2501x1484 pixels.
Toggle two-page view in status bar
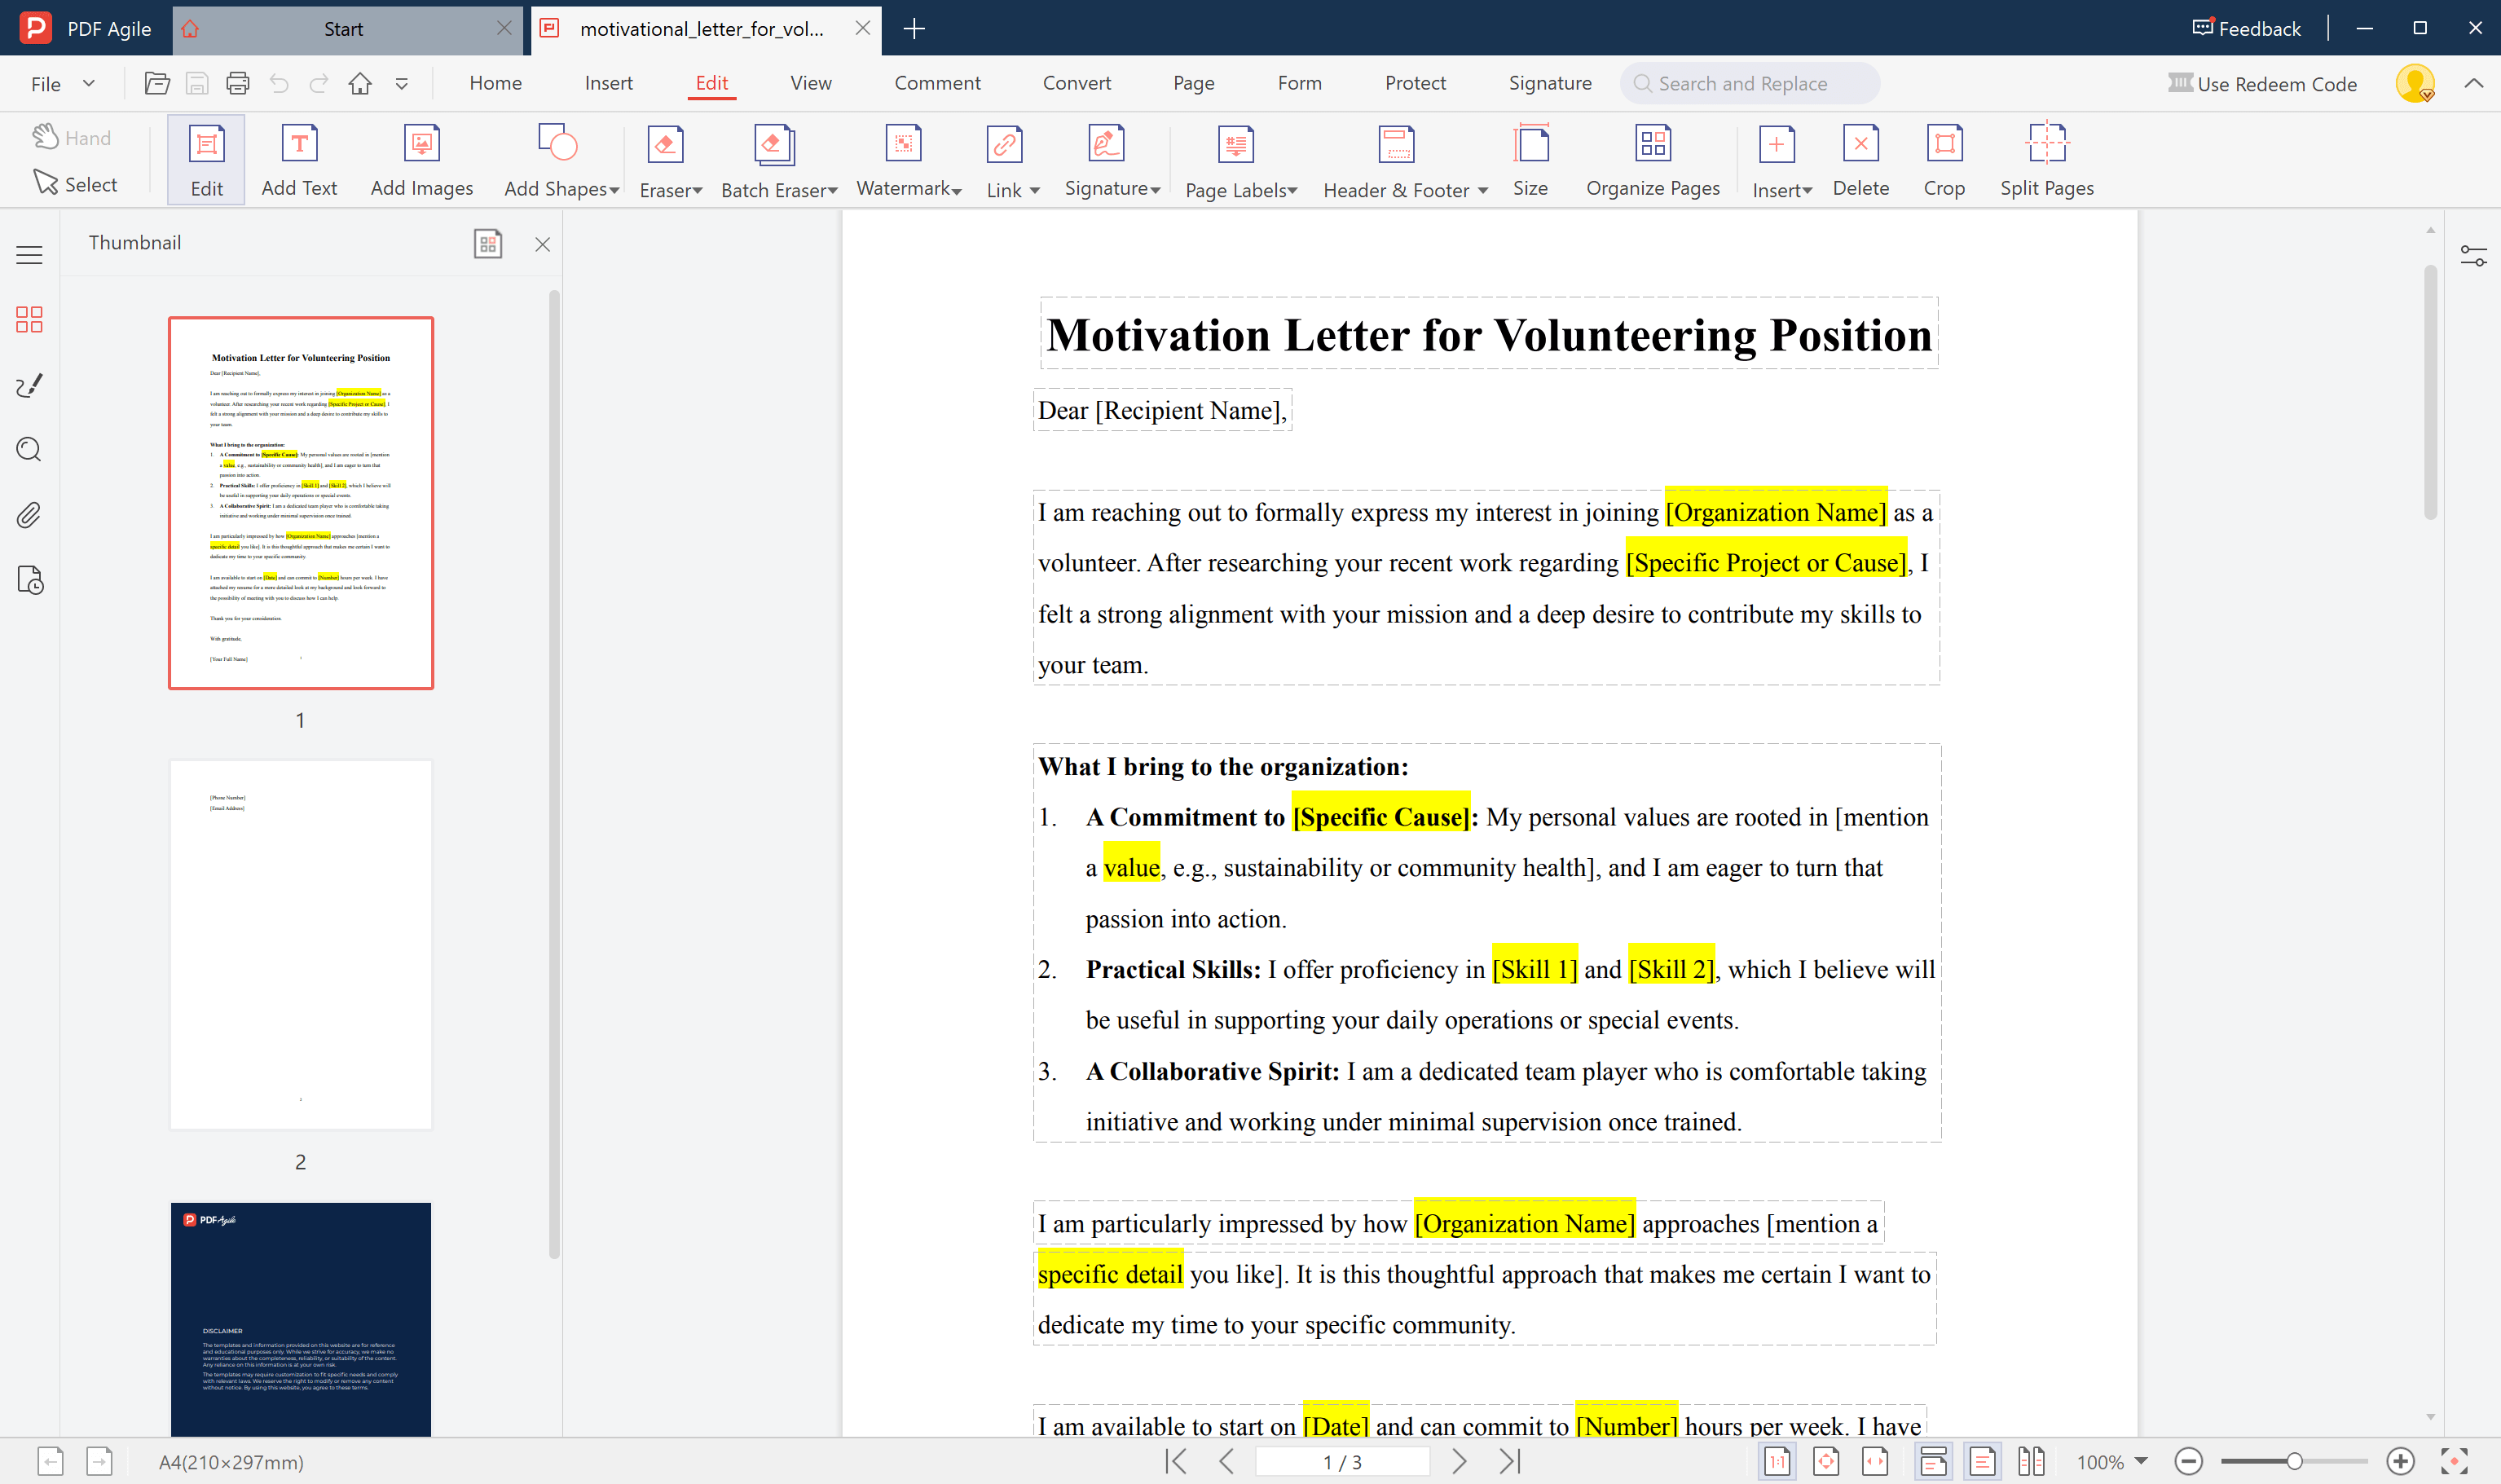(2031, 1461)
